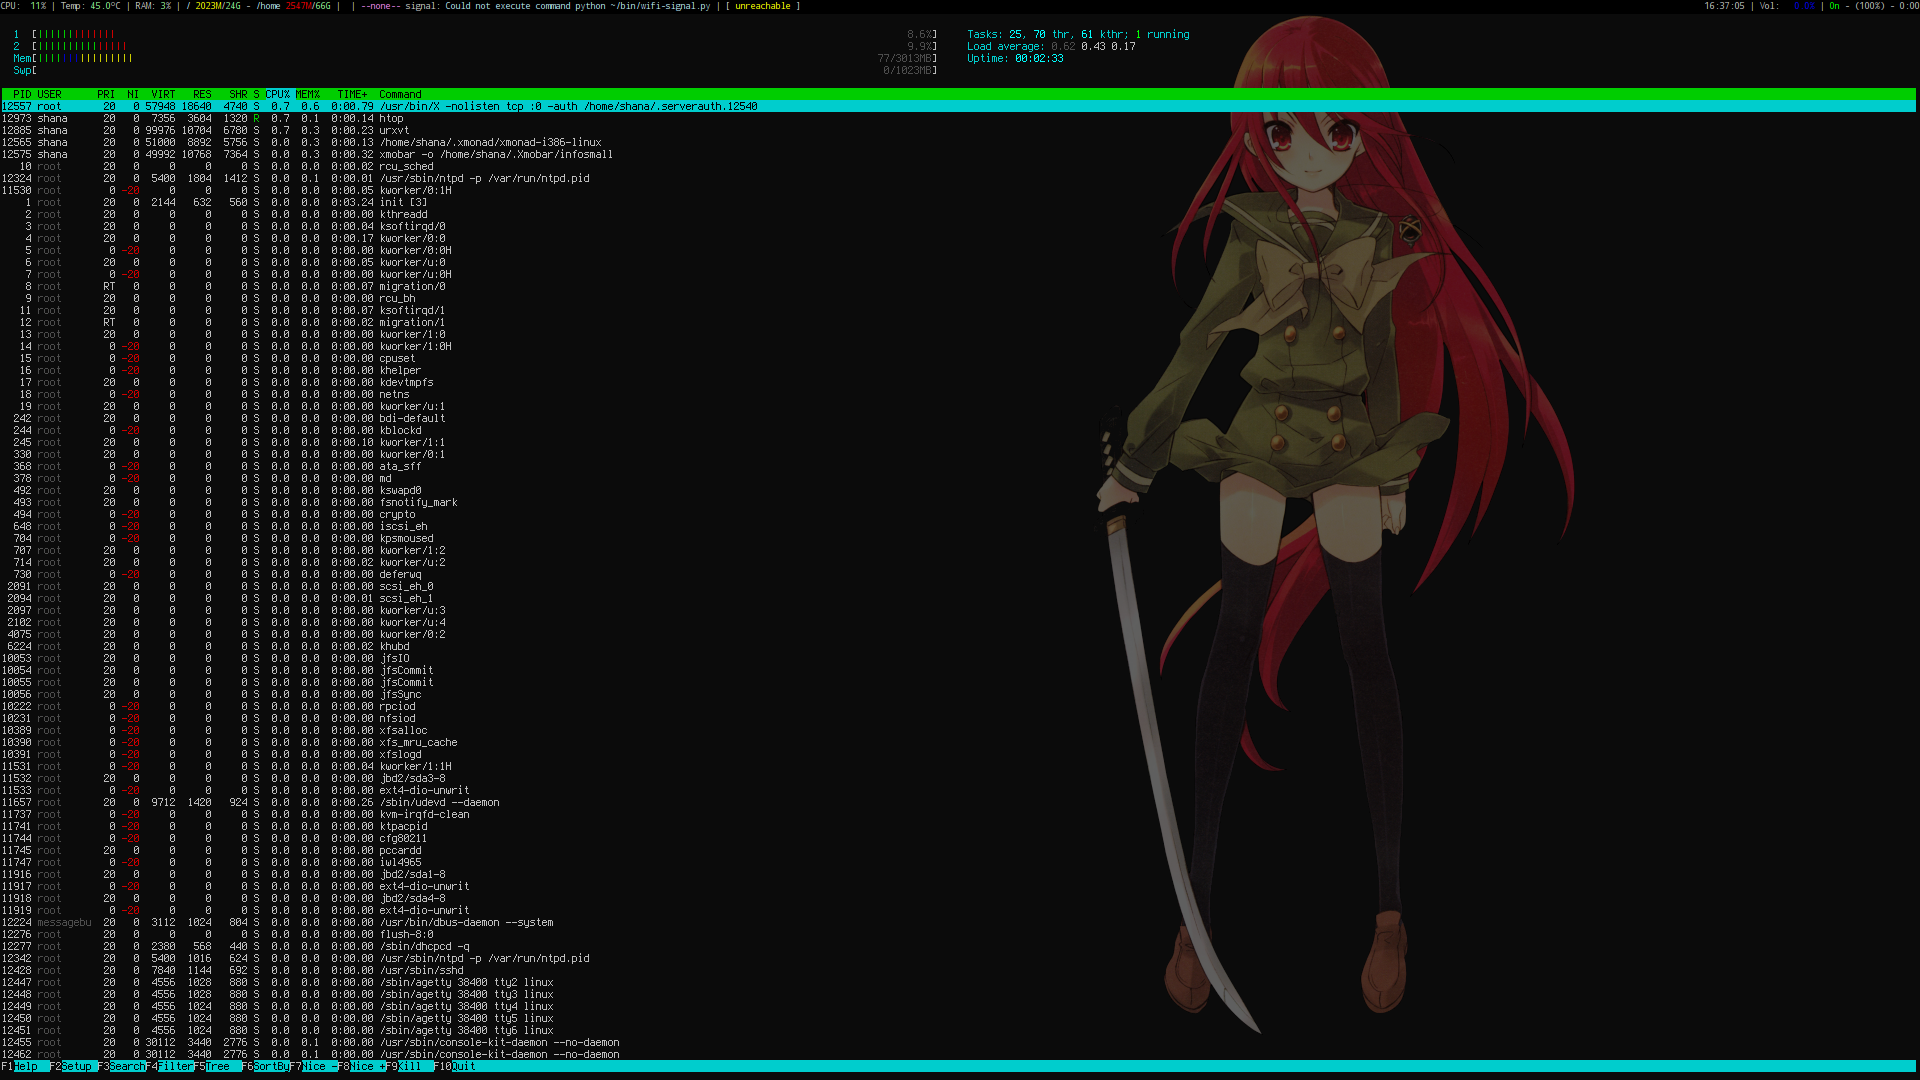Viewport: 1920px width, 1080px height.
Task: Select the bdi-default process row
Action: pyautogui.click(x=958, y=418)
